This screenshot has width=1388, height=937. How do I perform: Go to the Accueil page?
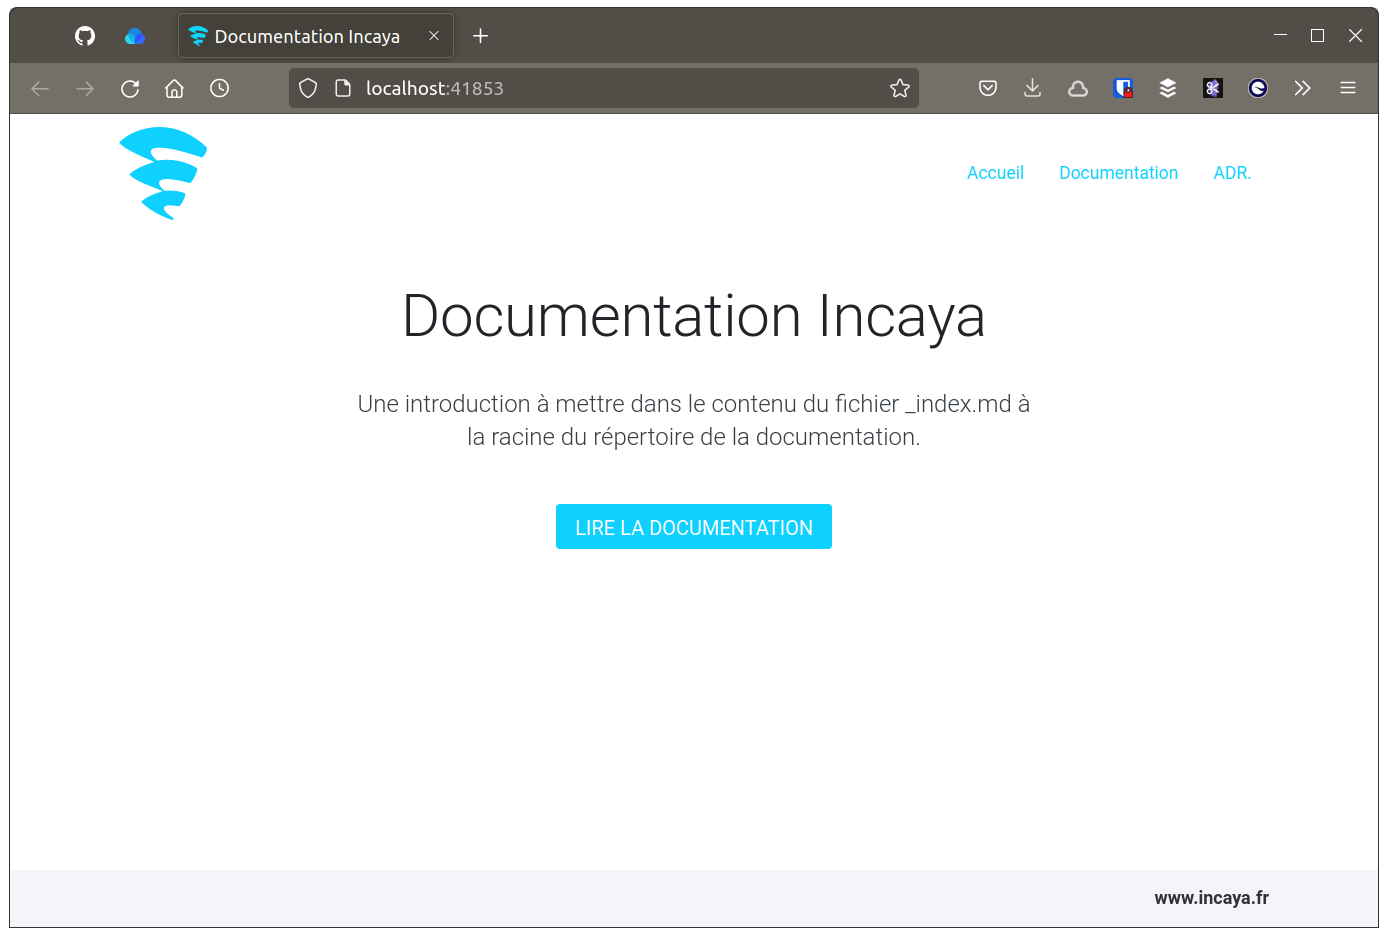point(995,173)
